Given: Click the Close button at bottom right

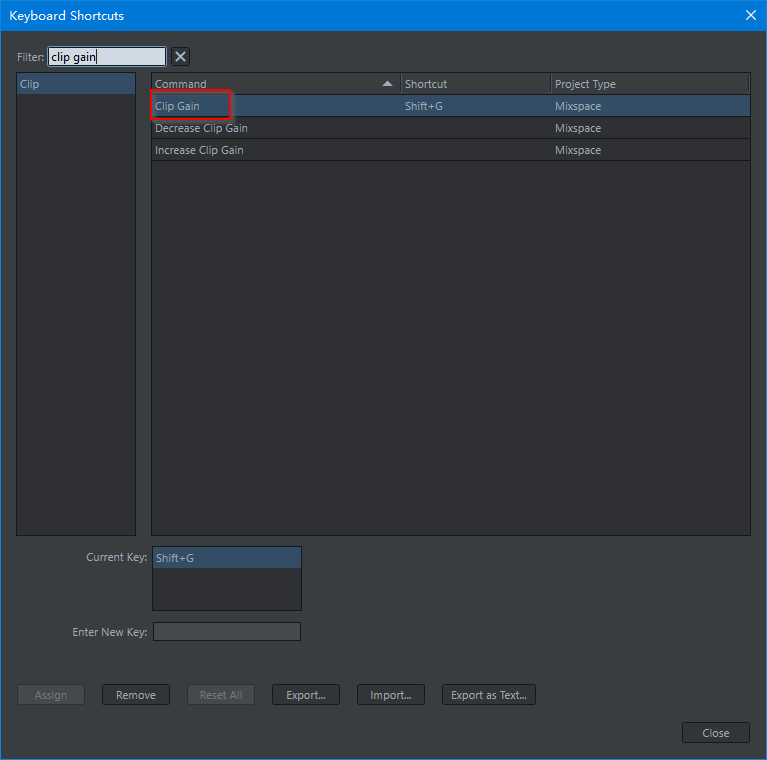Looking at the screenshot, I should point(715,733).
